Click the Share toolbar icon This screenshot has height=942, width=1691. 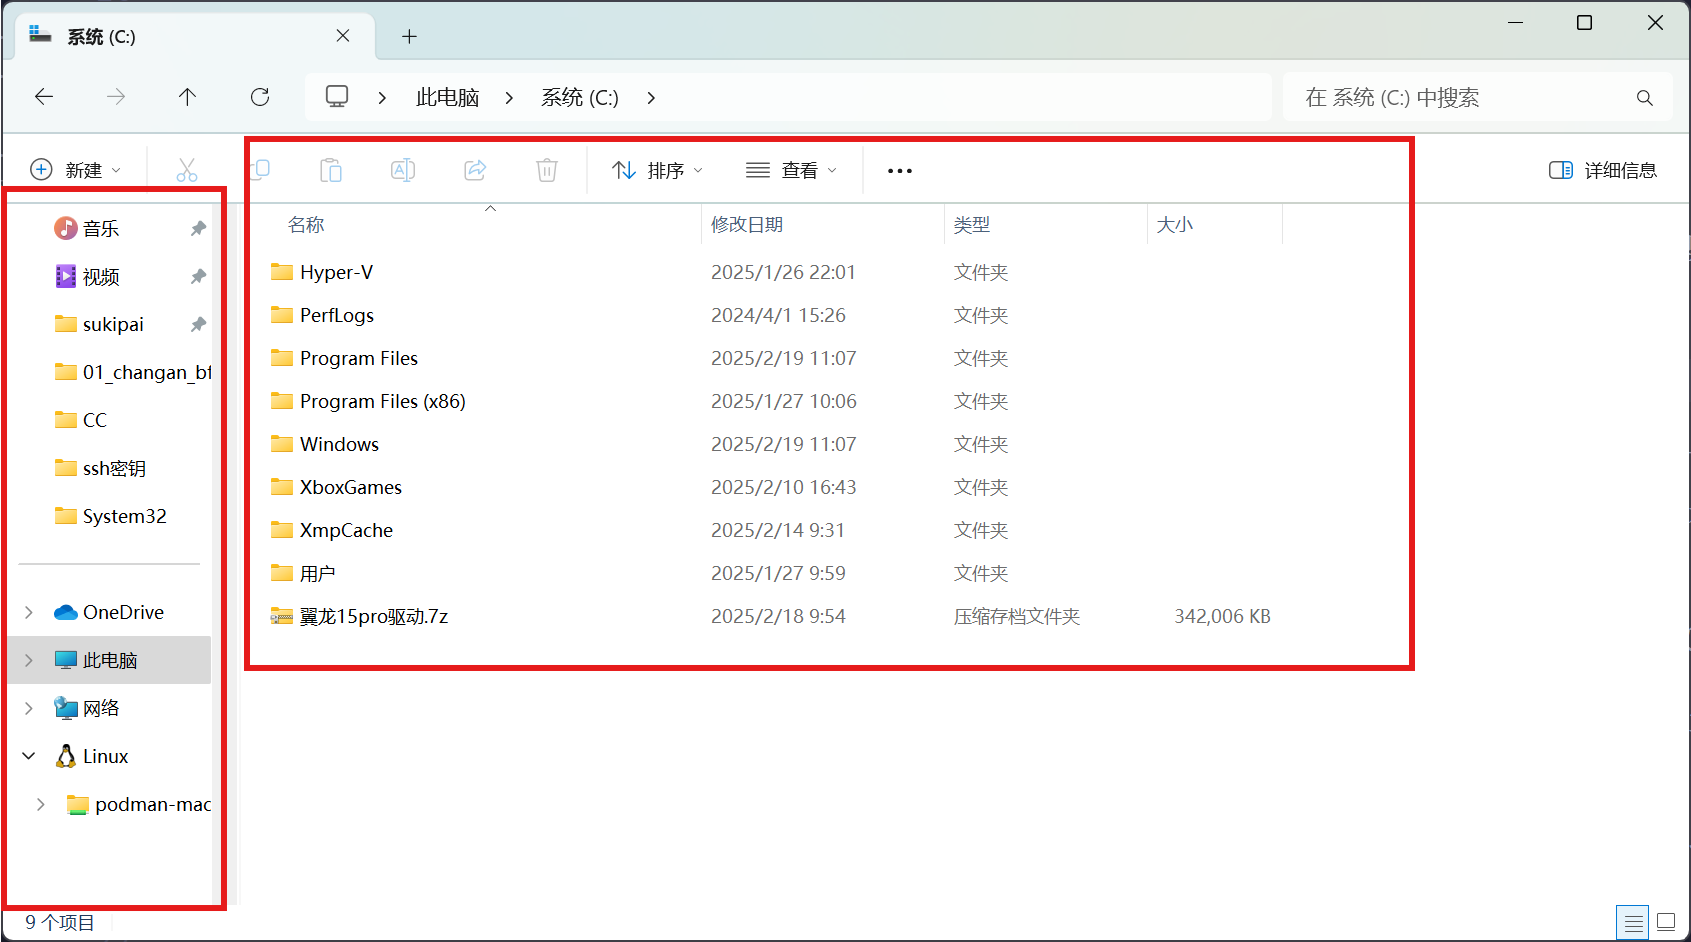point(475,170)
